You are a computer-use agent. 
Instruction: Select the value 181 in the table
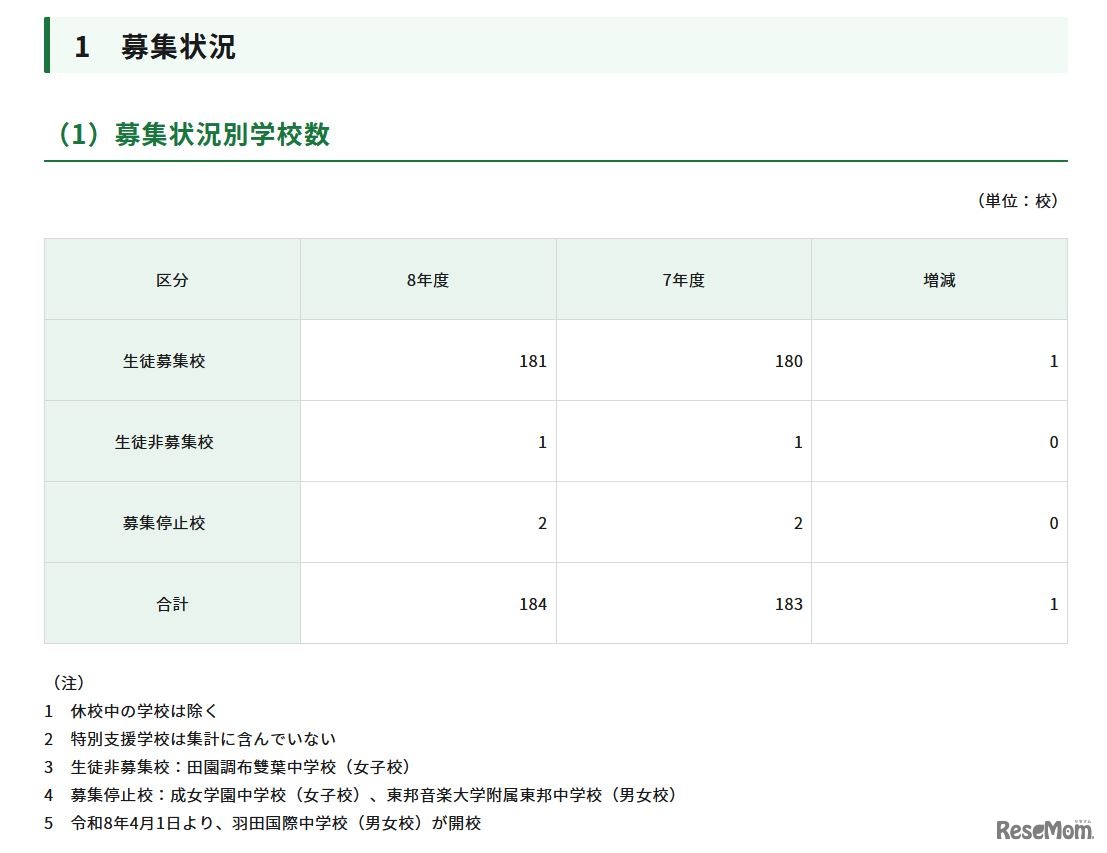[x=533, y=360]
